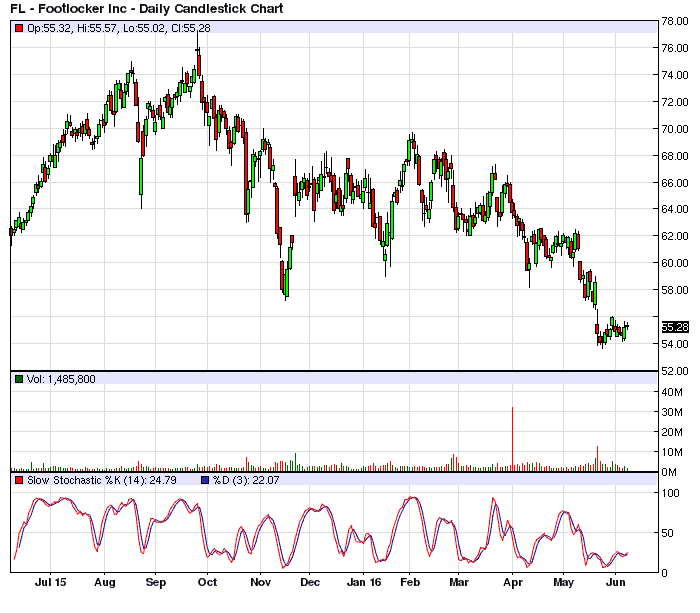This screenshot has width=700, height=613.
Task: Click the 54.00 price axis label
Action: point(675,344)
